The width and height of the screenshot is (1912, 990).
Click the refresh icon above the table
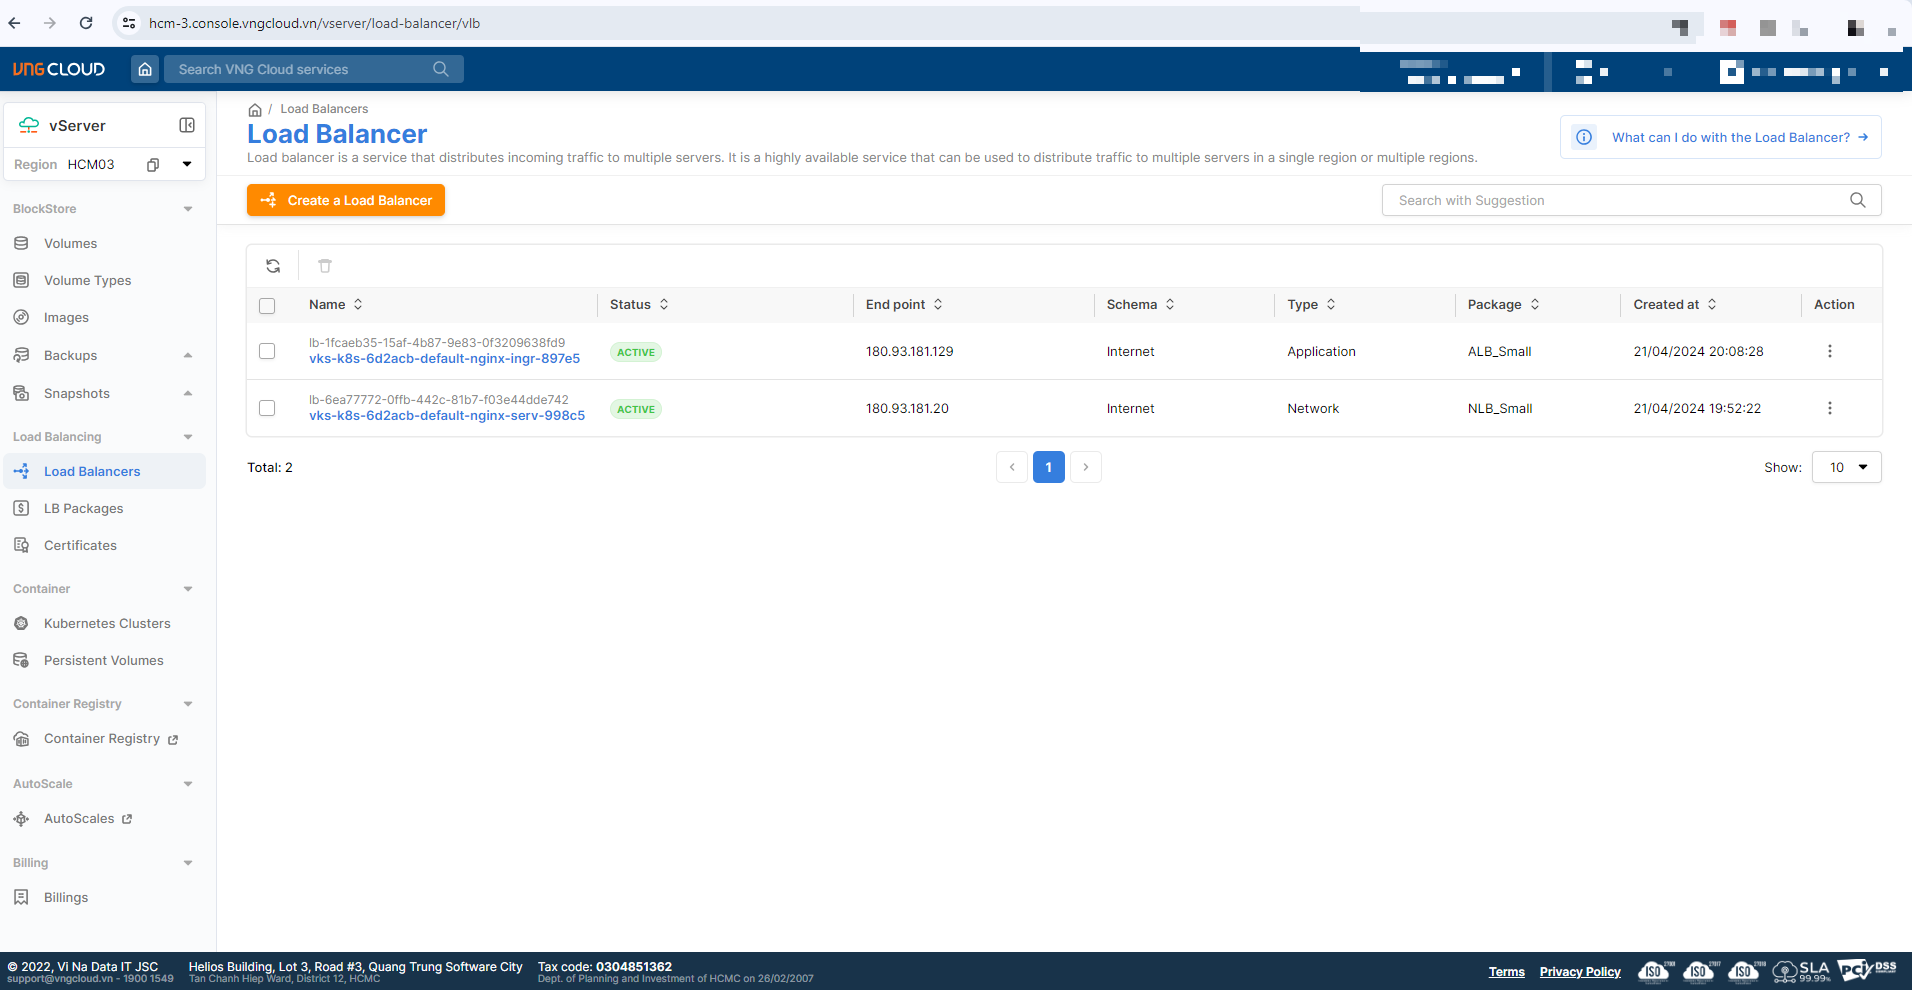(273, 266)
